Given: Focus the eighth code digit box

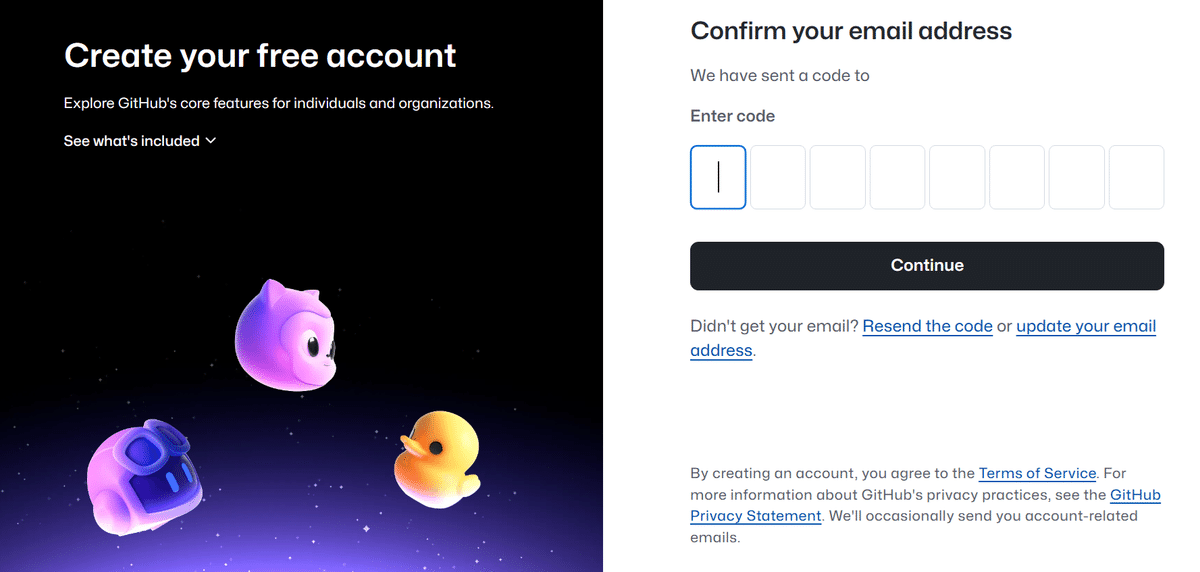Looking at the screenshot, I should pyautogui.click(x=1137, y=177).
